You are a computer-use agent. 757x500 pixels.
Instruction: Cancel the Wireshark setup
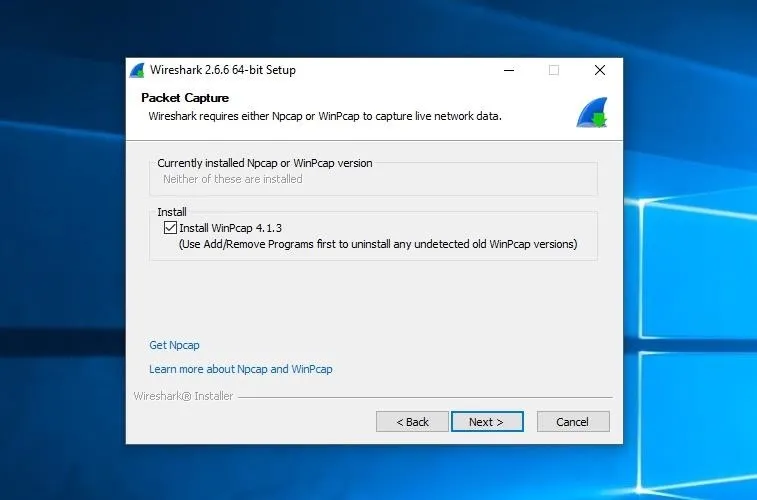pyautogui.click(x=573, y=422)
